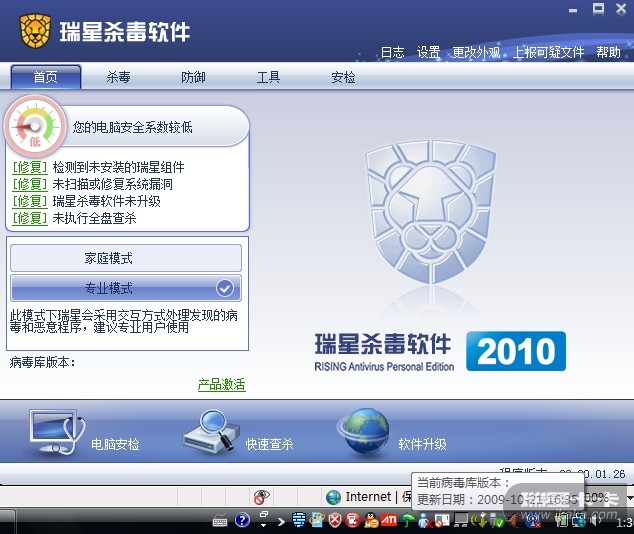The height and width of the screenshot is (534, 634).
Task: Click 修复 link for 未执行全盘查杀
Action: tap(30, 218)
